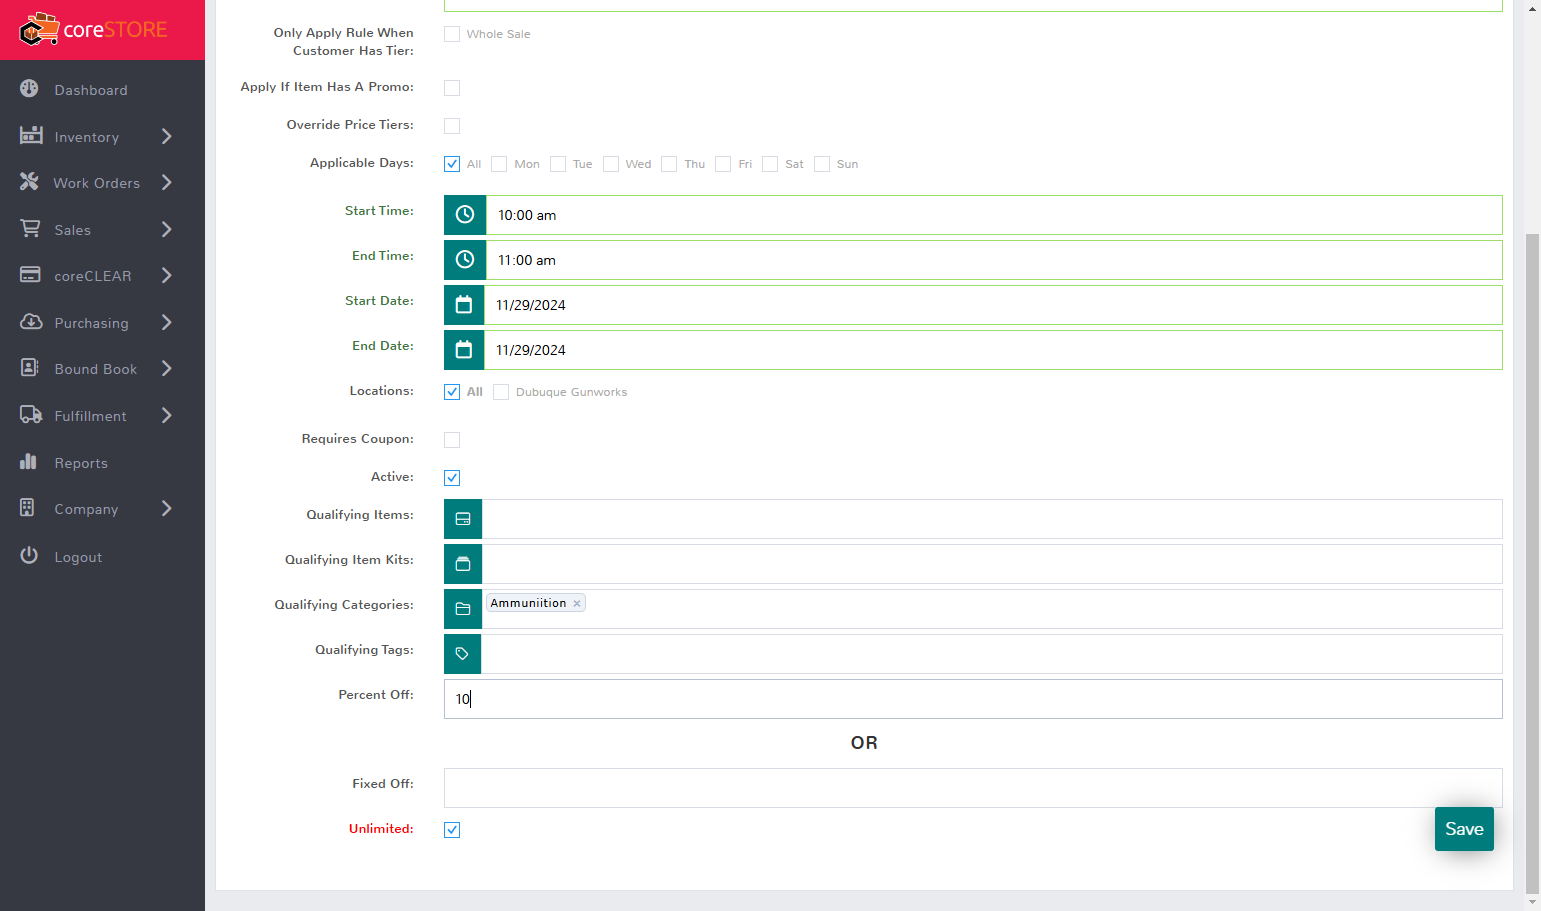Enable Apply If Item Has A Promo

[x=452, y=88]
